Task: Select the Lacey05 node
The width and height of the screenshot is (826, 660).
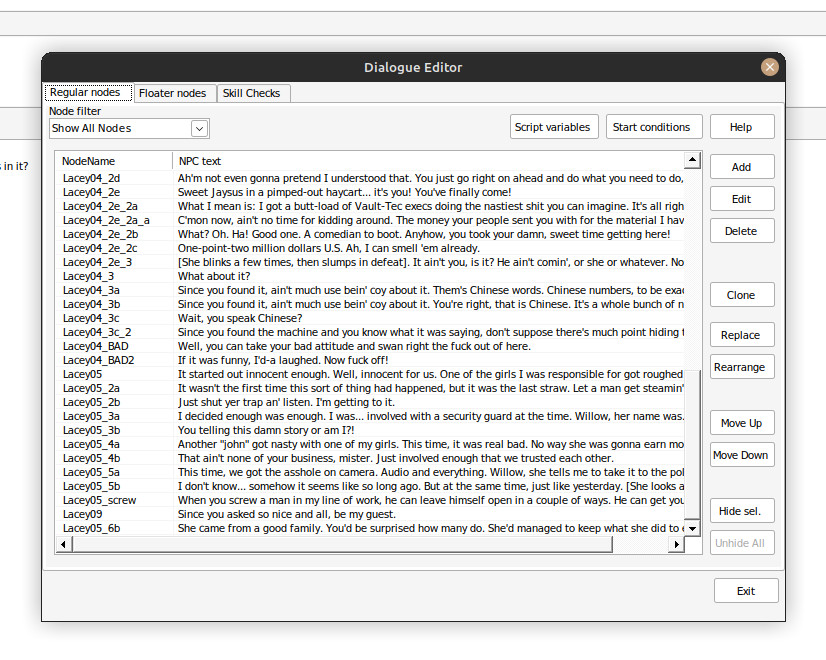Action: (370, 374)
